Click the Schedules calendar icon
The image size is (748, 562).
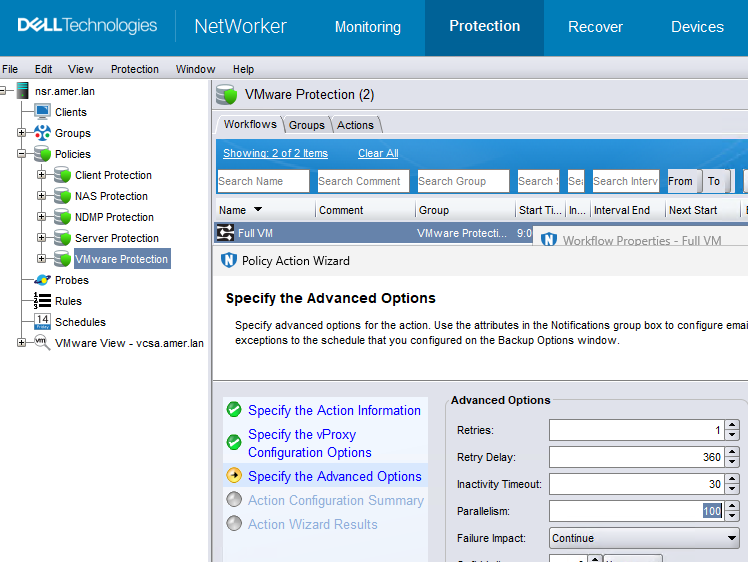click(42, 322)
